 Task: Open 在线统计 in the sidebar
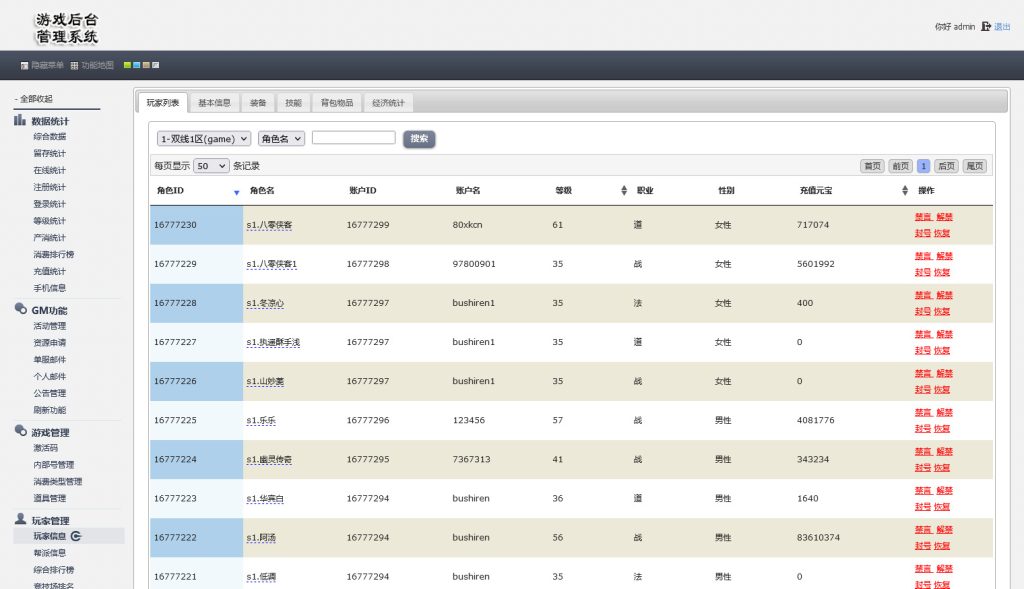(50, 170)
